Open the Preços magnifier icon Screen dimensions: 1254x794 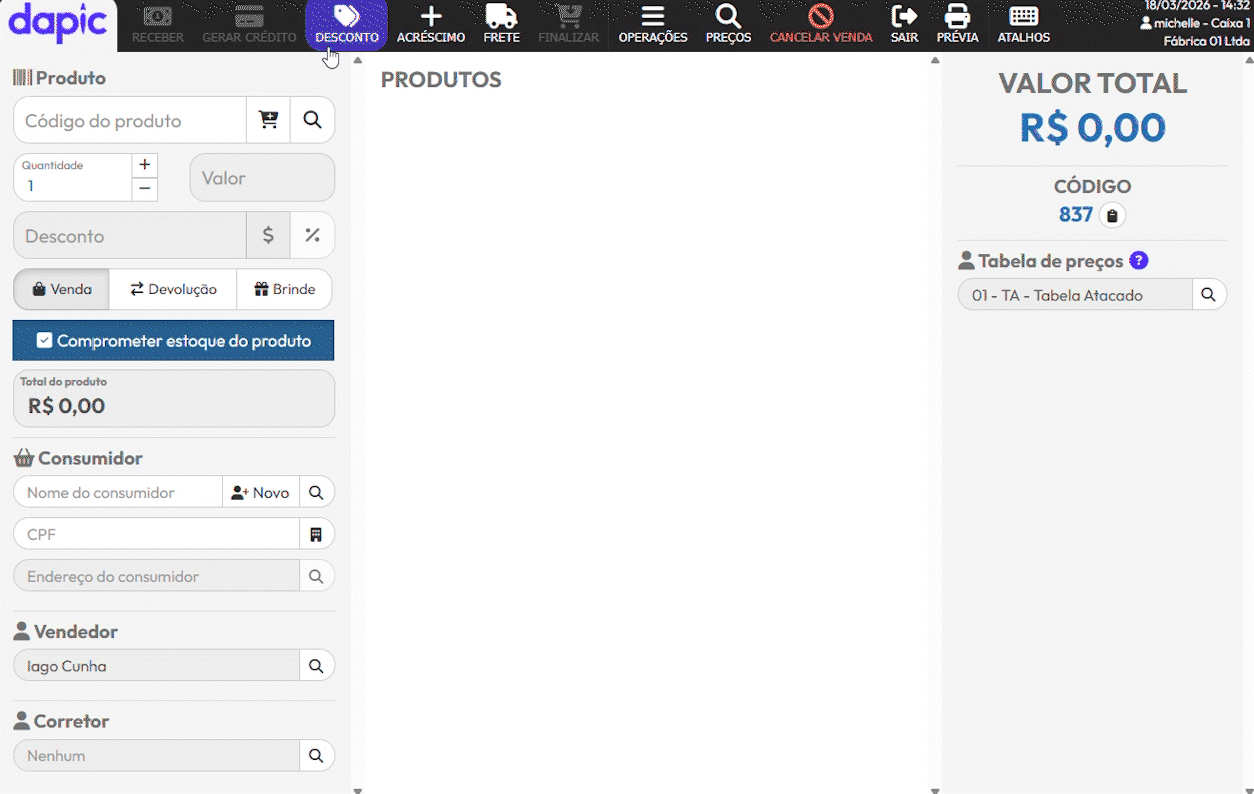[728, 17]
